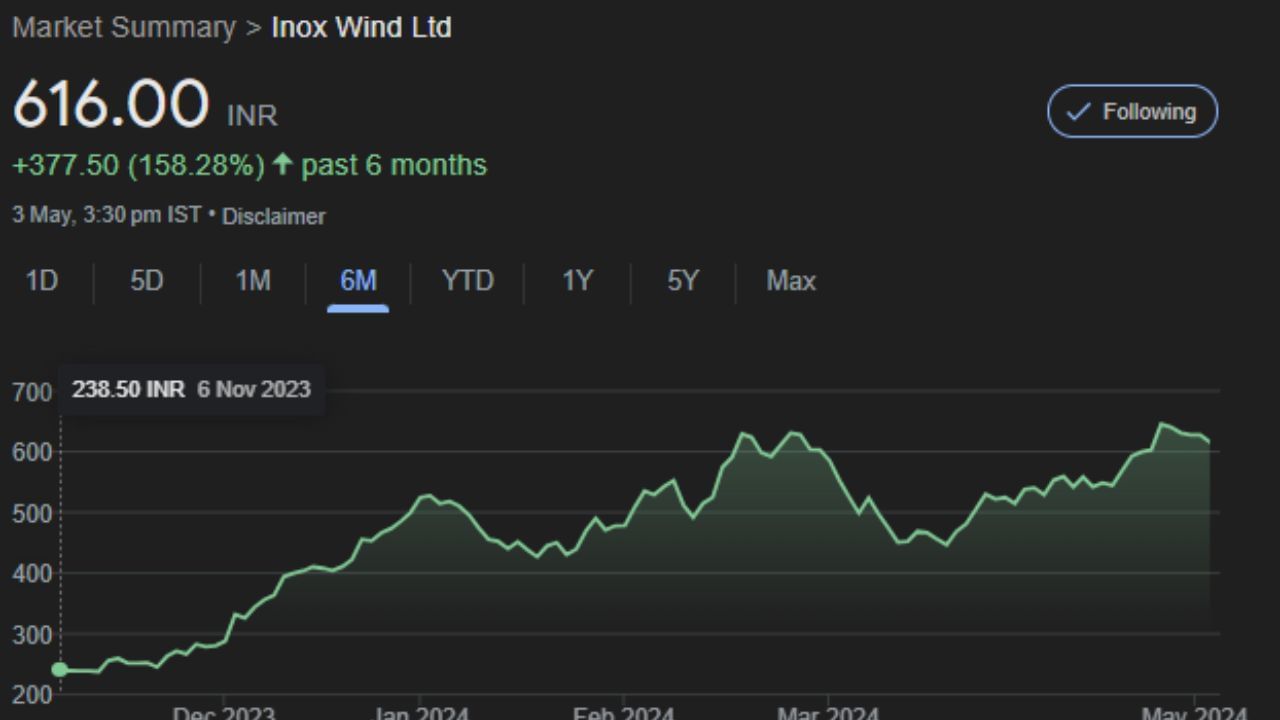Viewport: 1280px width, 720px height.
Task: Click the '3 May, 3:30 pm IST' timestamp
Action: point(107,215)
